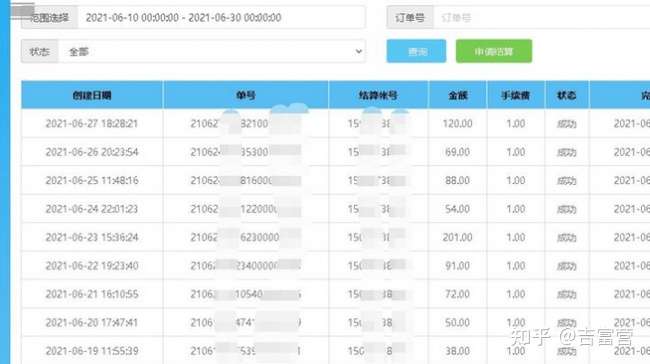Click the amount 201.00
The height and width of the screenshot is (364, 650).
457,237
